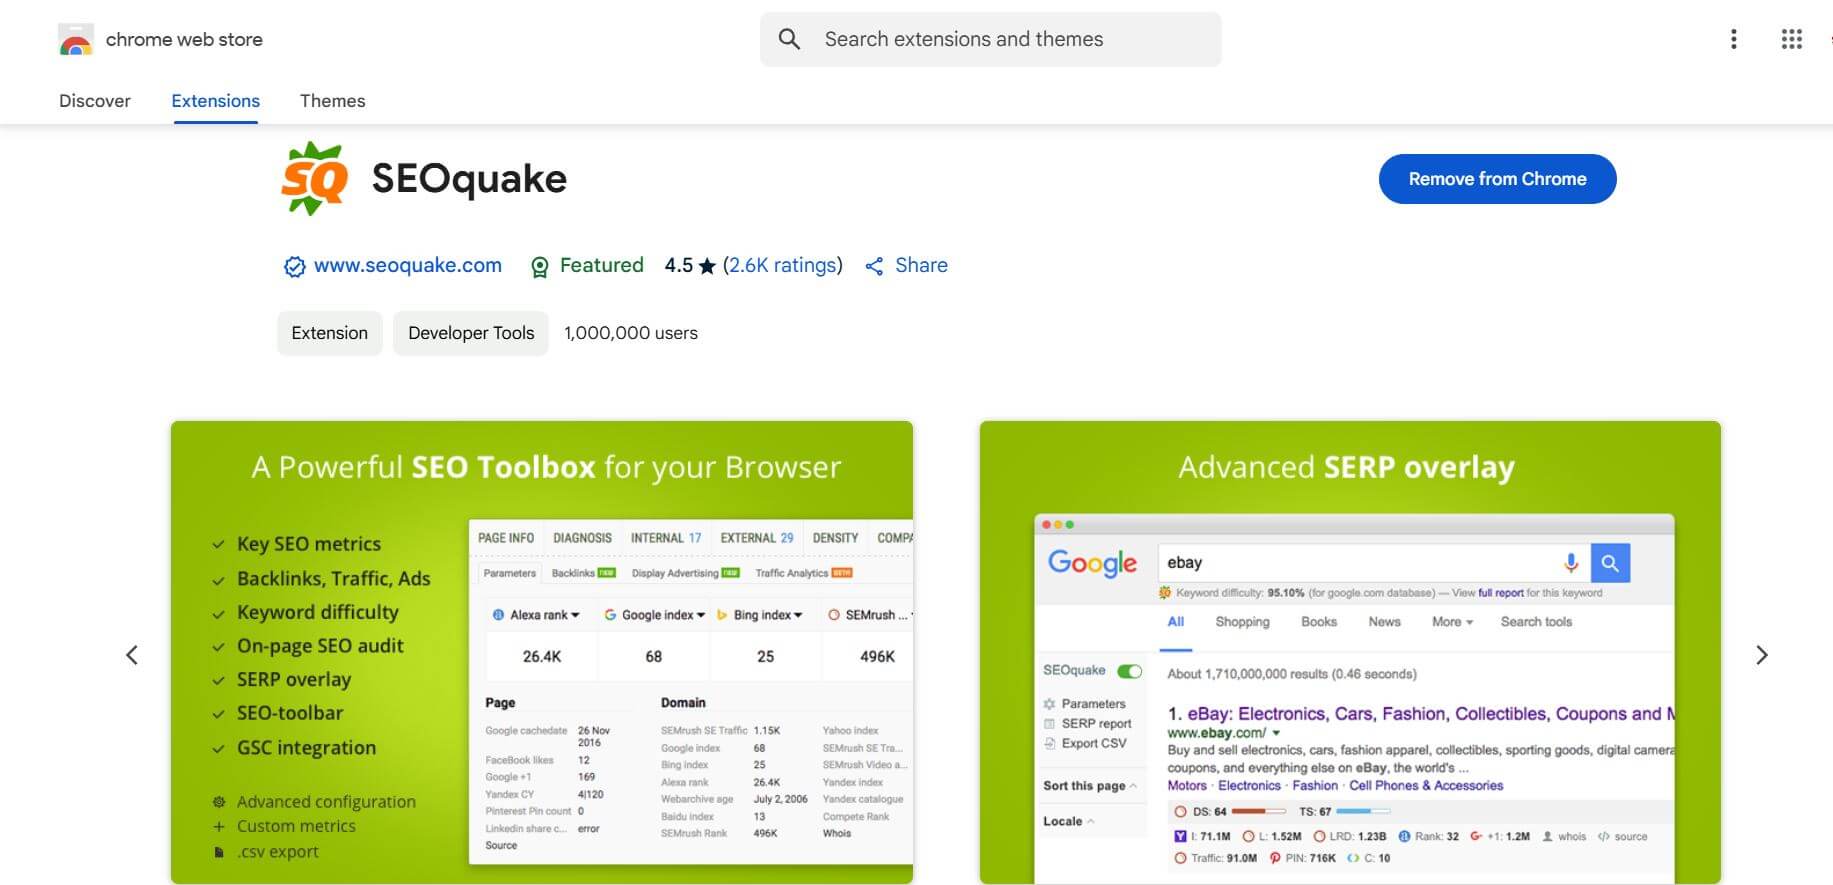This screenshot has height=885, width=1833.
Task: Click in the Search extensions and themes field
Action: click(x=990, y=39)
